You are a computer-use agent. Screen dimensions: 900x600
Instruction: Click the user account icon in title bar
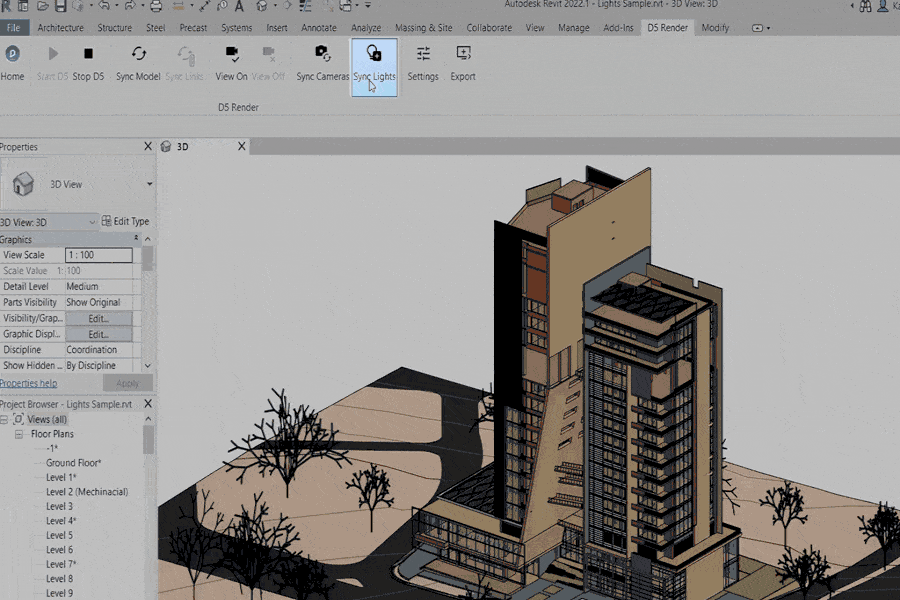coord(883,6)
